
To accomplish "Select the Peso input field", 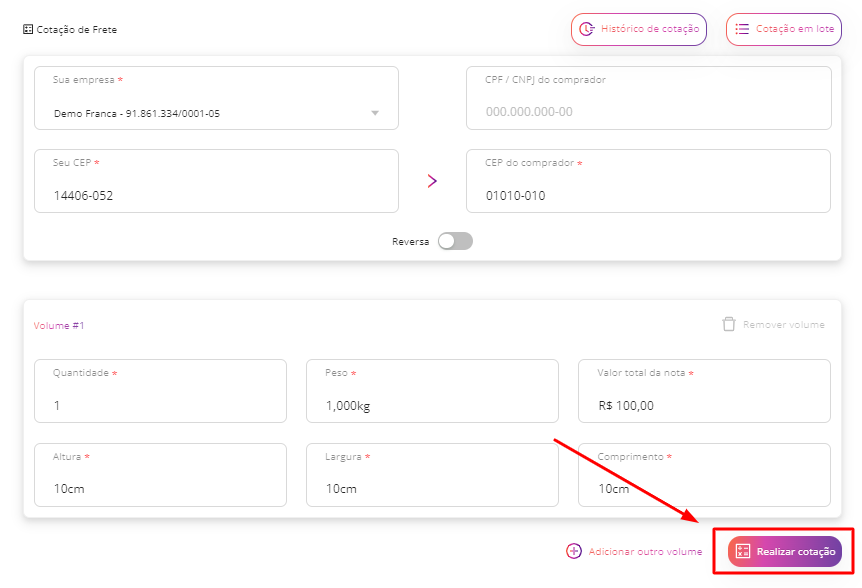I will click(432, 391).
